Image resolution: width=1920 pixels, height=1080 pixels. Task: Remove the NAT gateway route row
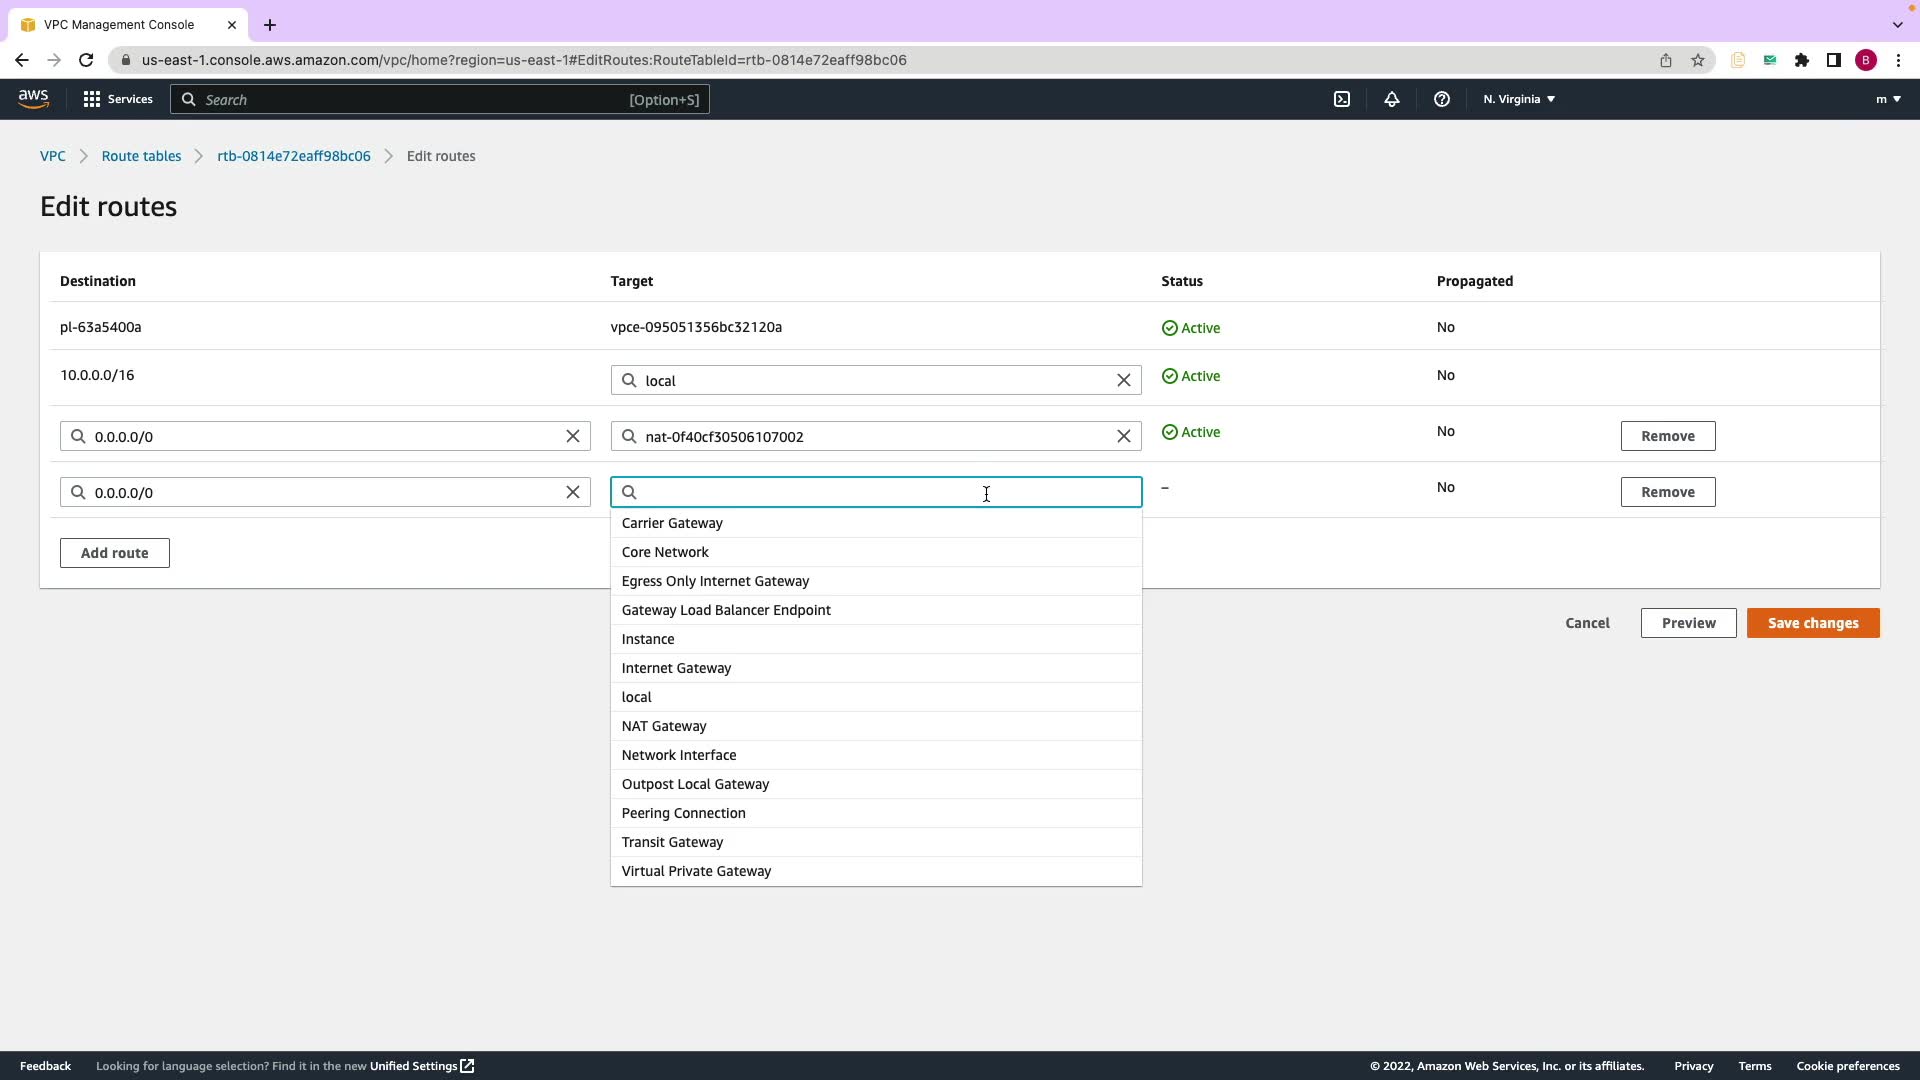pyautogui.click(x=1667, y=436)
